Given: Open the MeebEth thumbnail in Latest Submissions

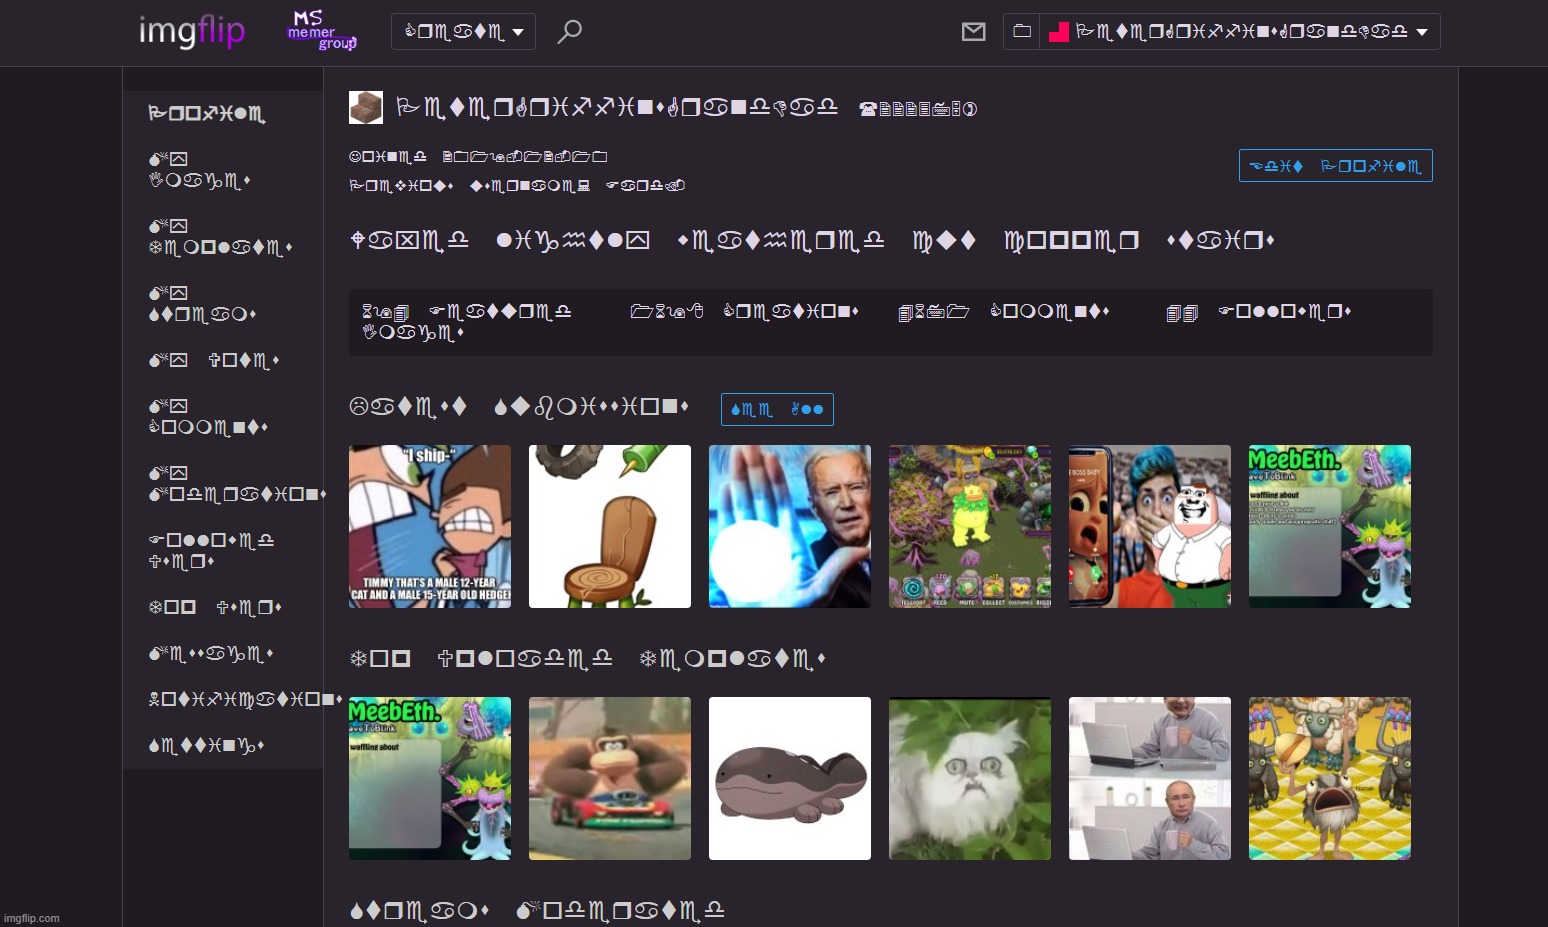Looking at the screenshot, I should 1330,526.
